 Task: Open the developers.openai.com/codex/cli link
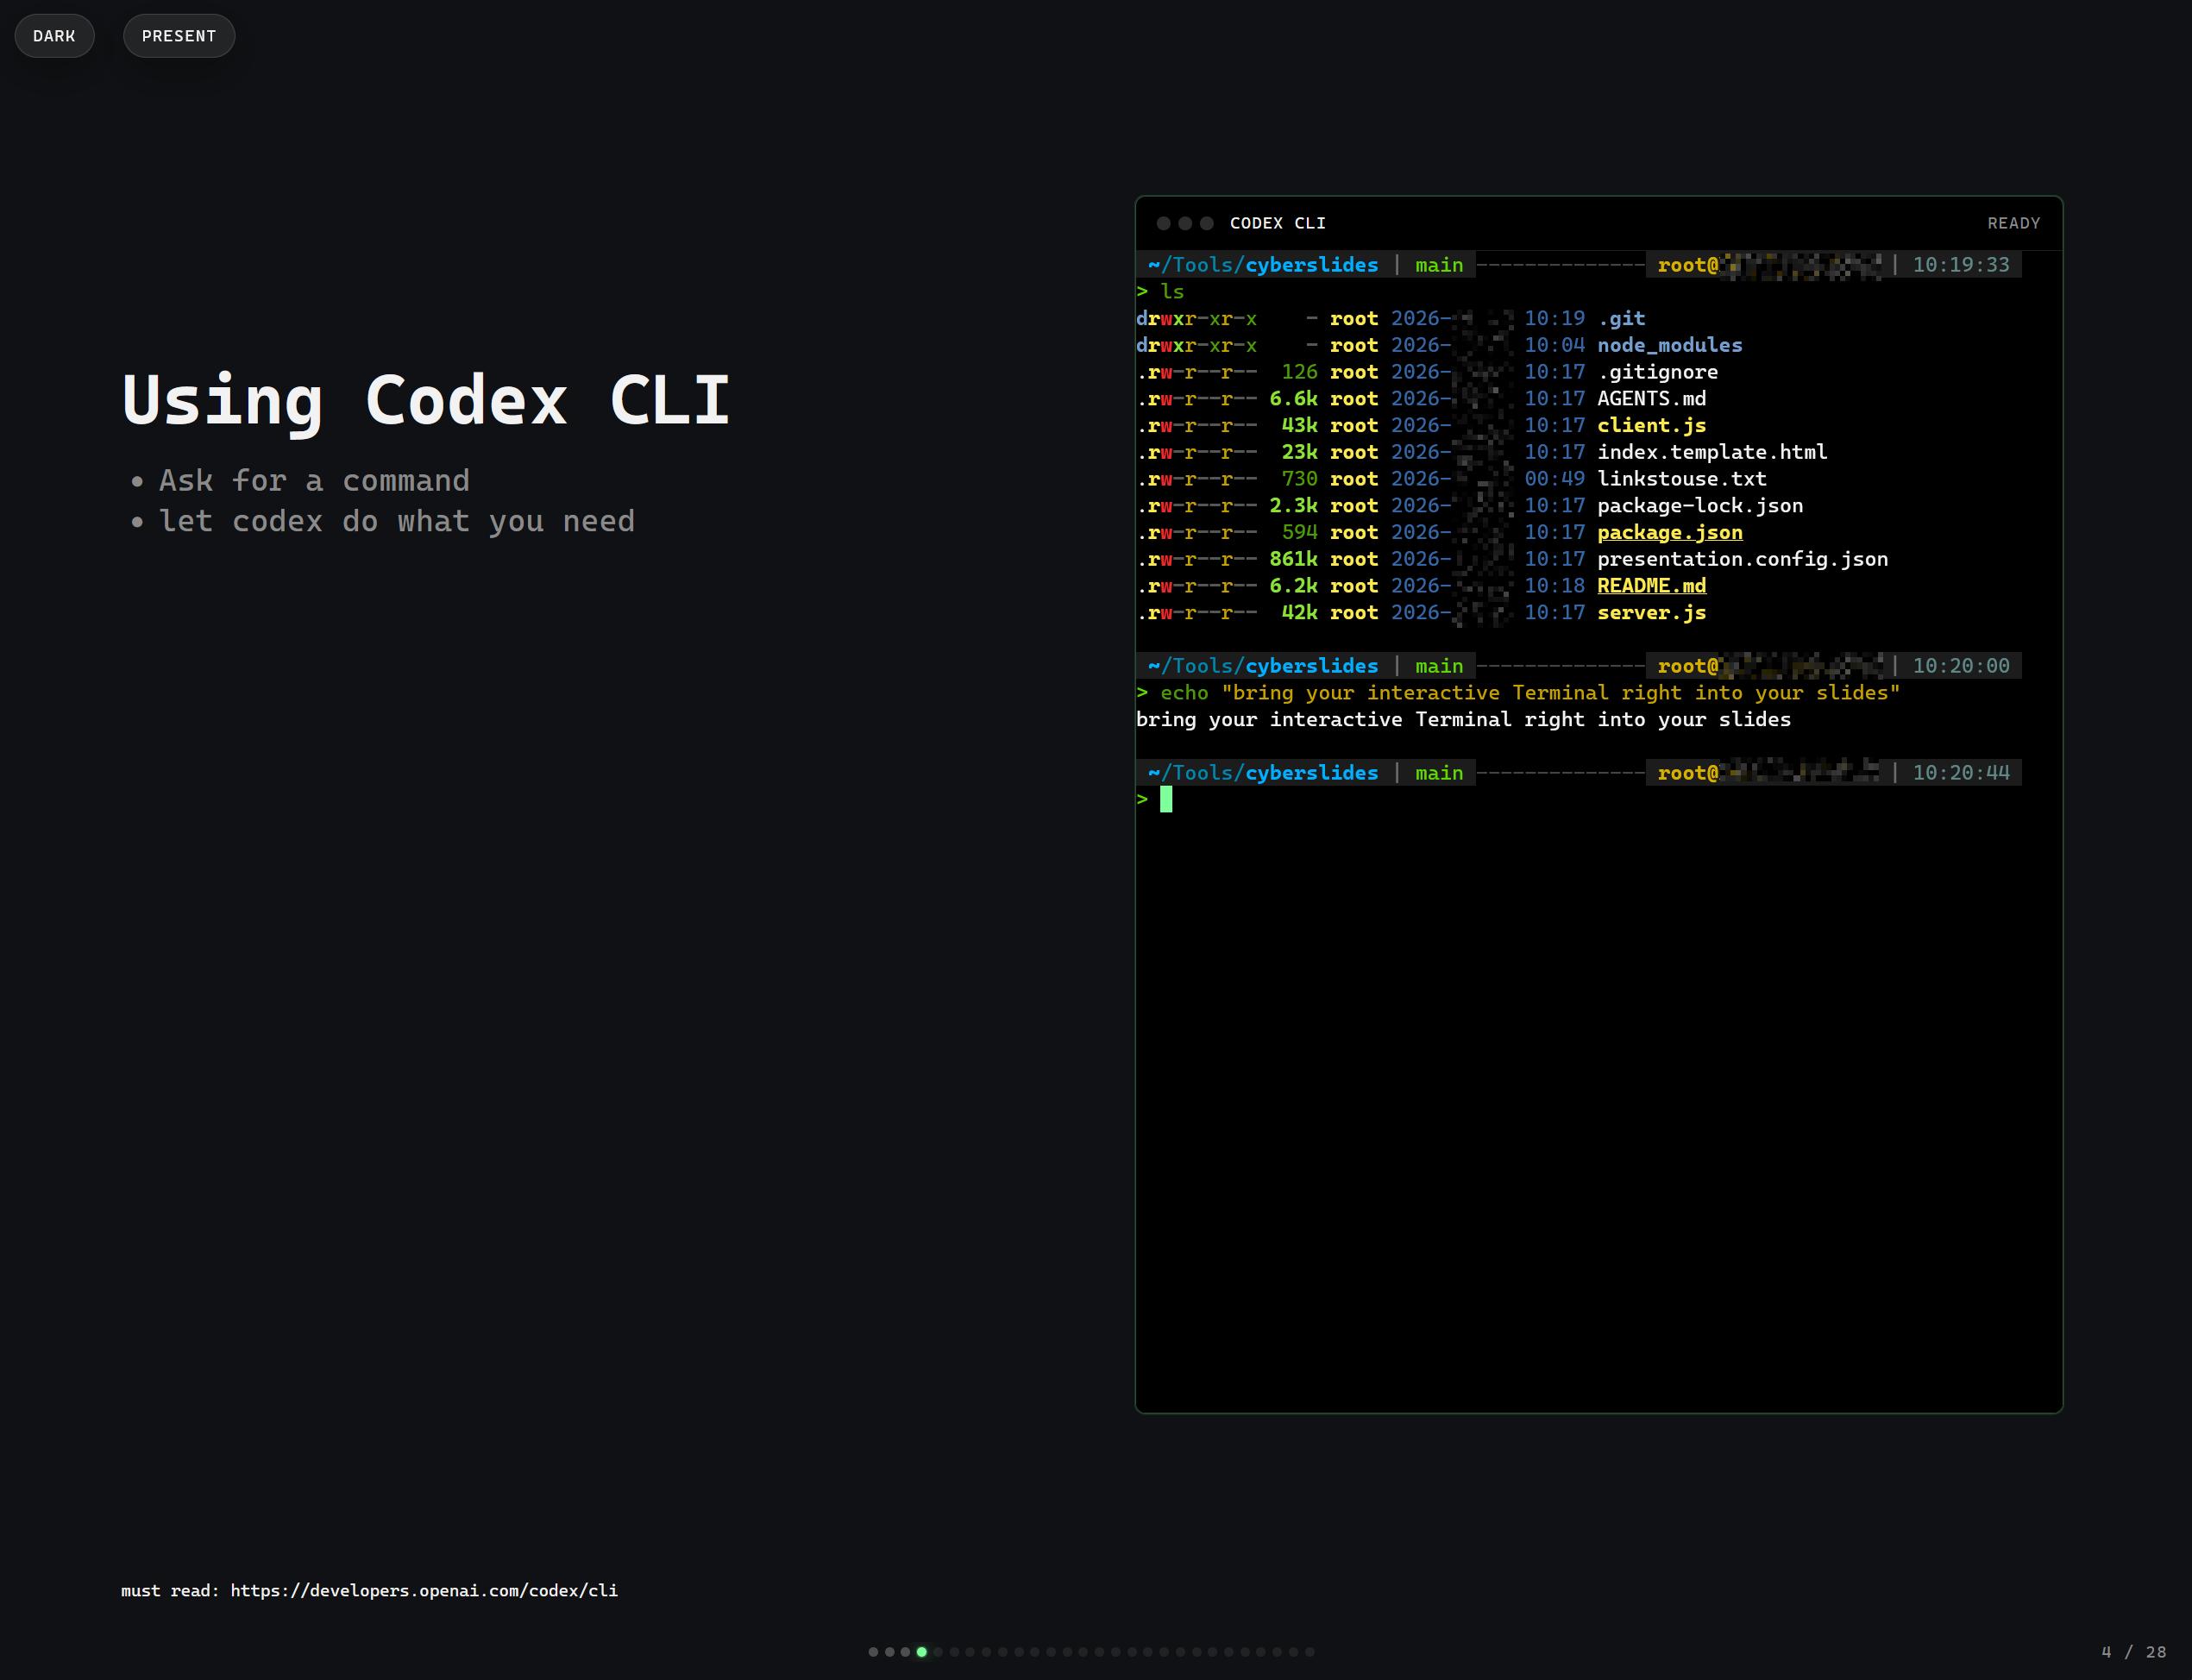424,1590
